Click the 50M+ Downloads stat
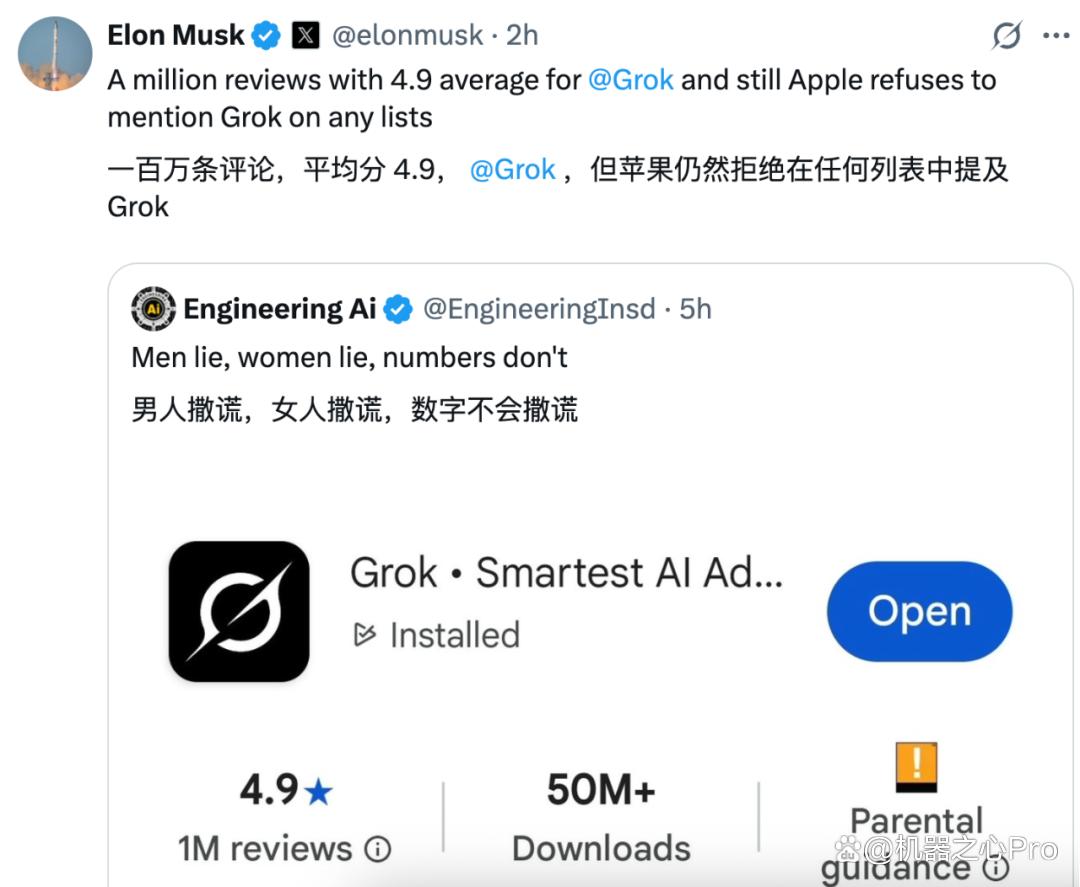The height and width of the screenshot is (887, 1080). 601,817
